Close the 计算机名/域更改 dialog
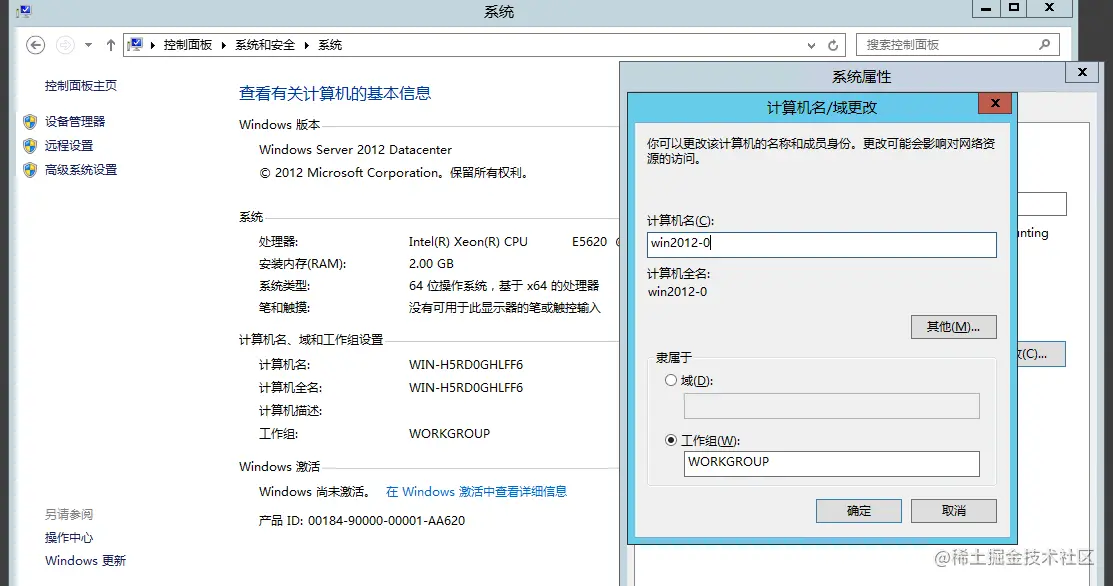 coord(995,103)
